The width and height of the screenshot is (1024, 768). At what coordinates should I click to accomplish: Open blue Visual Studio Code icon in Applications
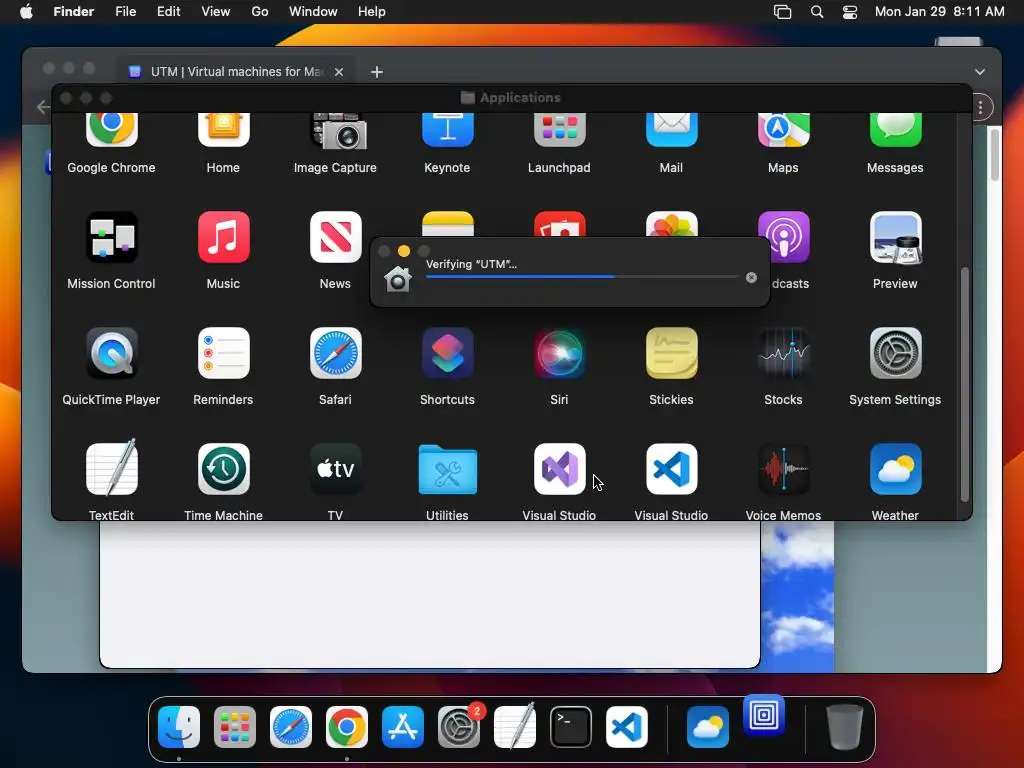[x=671, y=469]
